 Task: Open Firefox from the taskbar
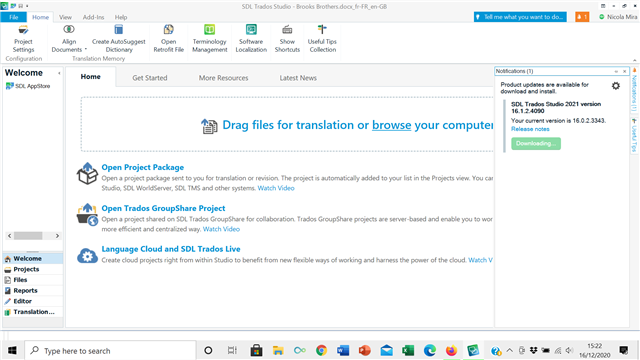point(451,350)
